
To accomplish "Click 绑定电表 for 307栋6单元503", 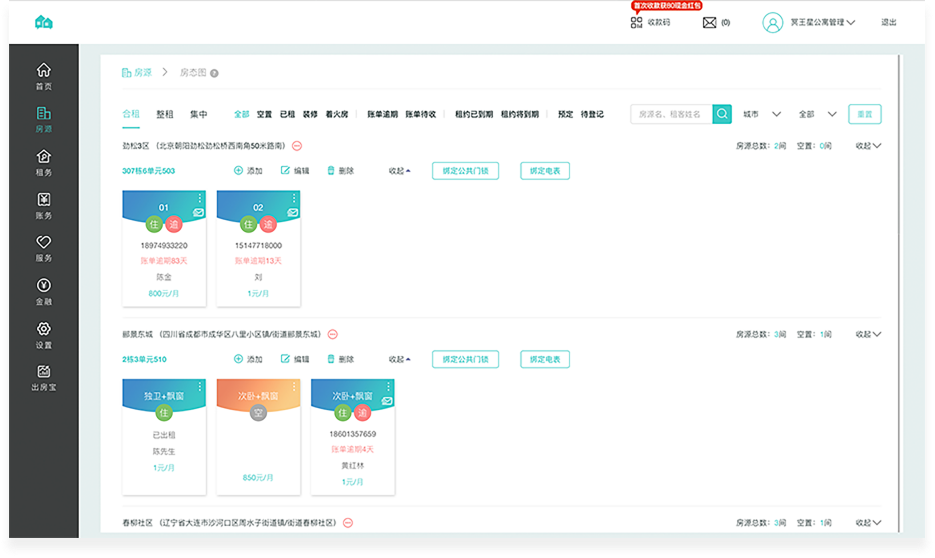I will [545, 170].
